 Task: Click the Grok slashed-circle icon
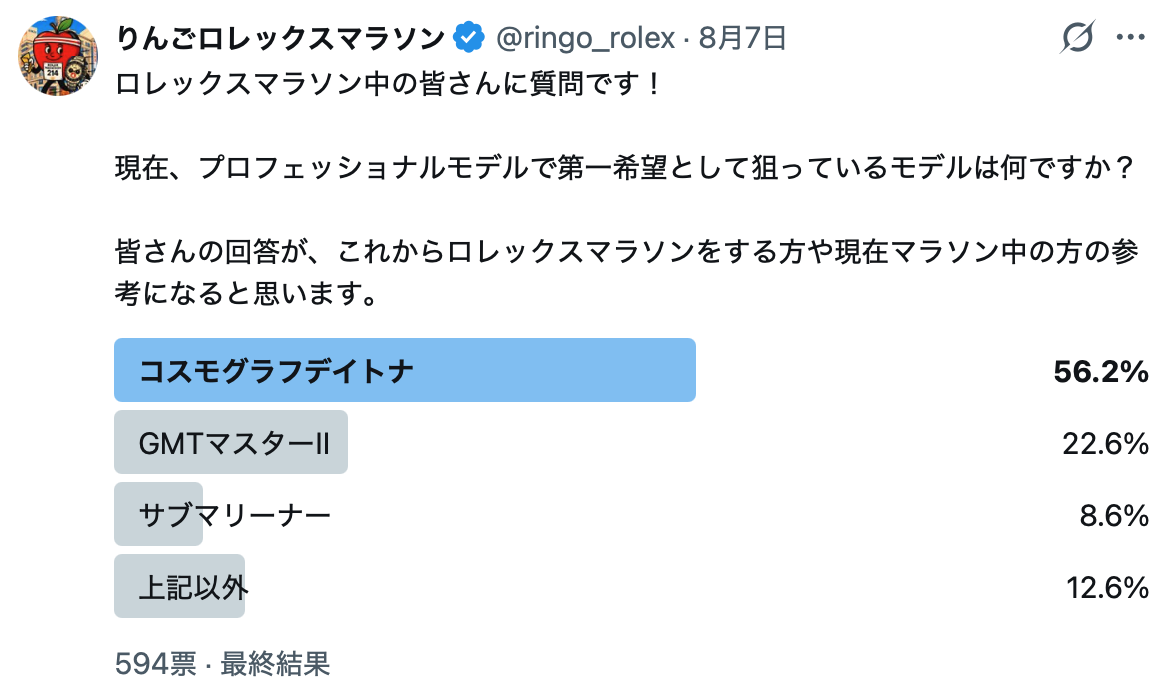coord(1077,36)
